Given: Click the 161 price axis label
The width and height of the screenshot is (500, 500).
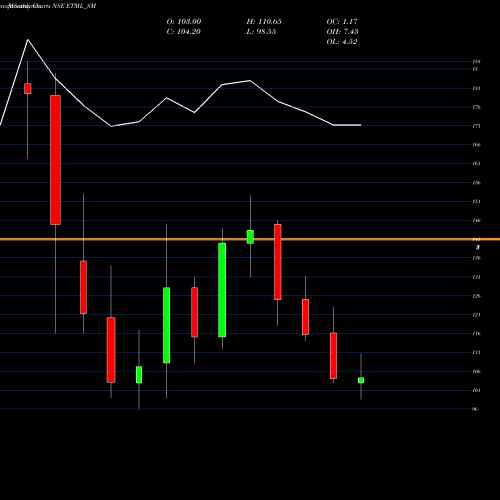Looking at the screenshot, I should pos(476,164).
